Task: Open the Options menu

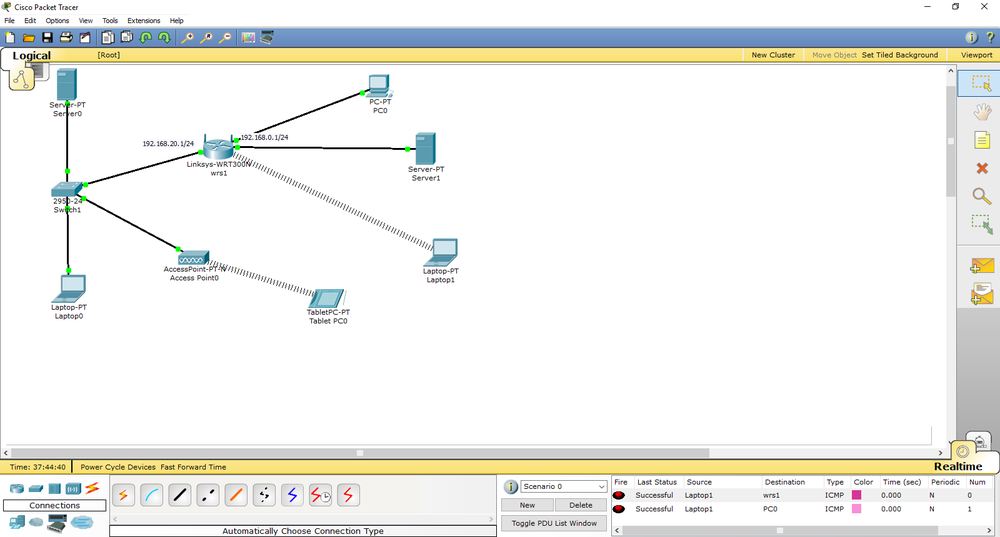Action: [57, 20]
